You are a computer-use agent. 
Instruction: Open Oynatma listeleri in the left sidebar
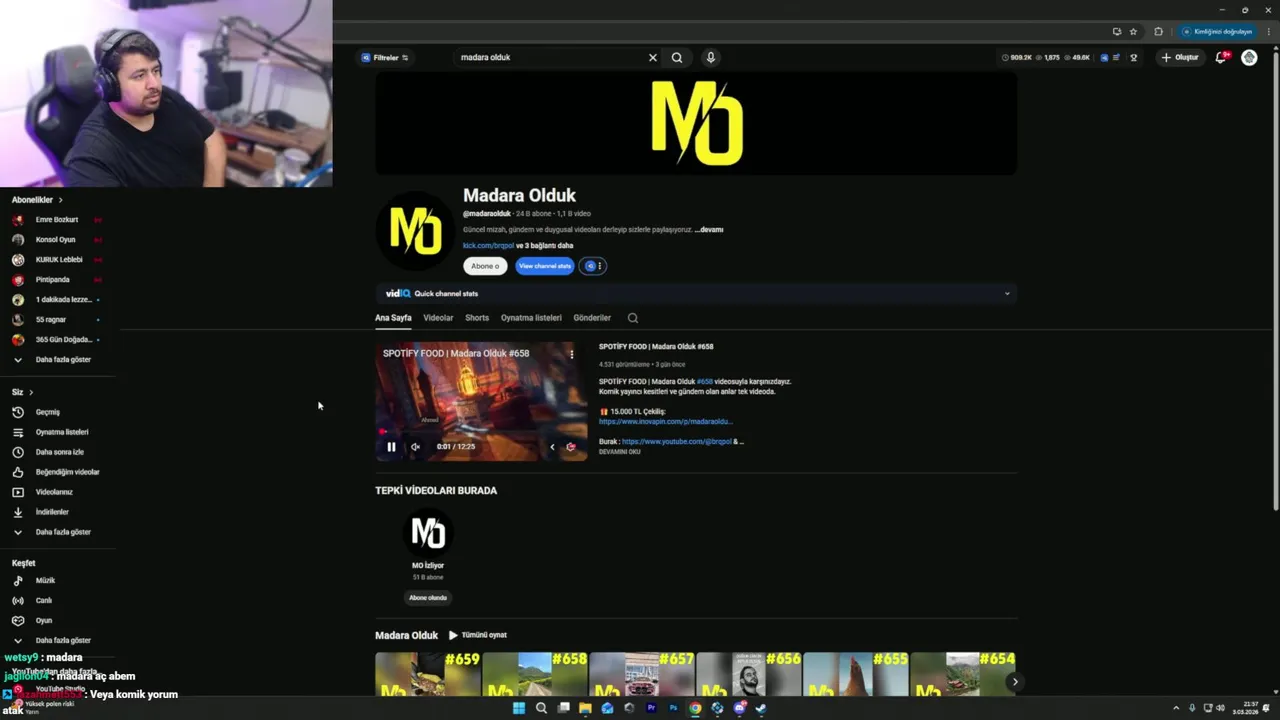[62, 432]
